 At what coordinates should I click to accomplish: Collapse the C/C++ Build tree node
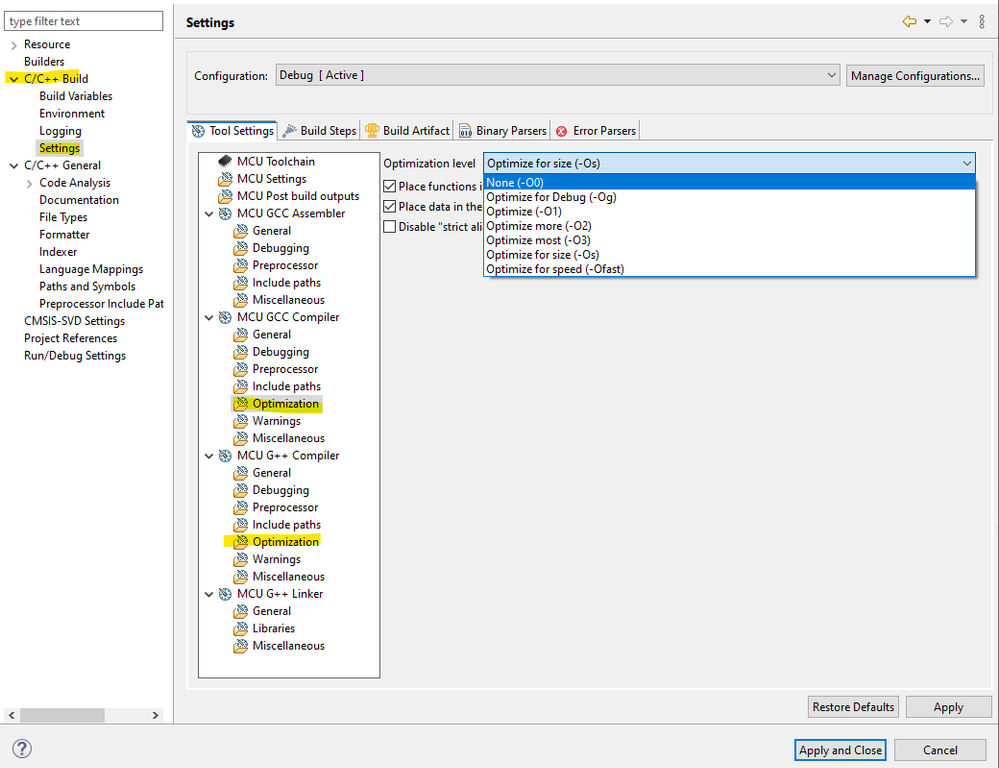(x=13, y=79)
